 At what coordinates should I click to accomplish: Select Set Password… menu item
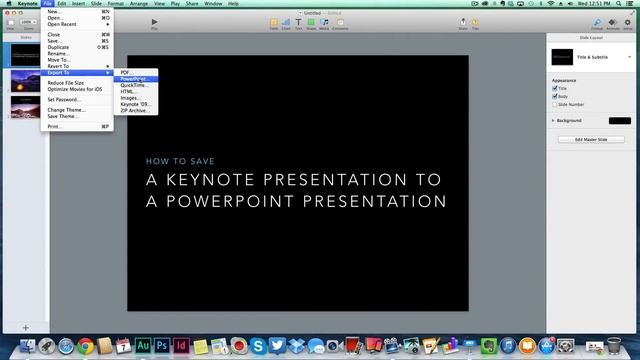pos(77,100)
